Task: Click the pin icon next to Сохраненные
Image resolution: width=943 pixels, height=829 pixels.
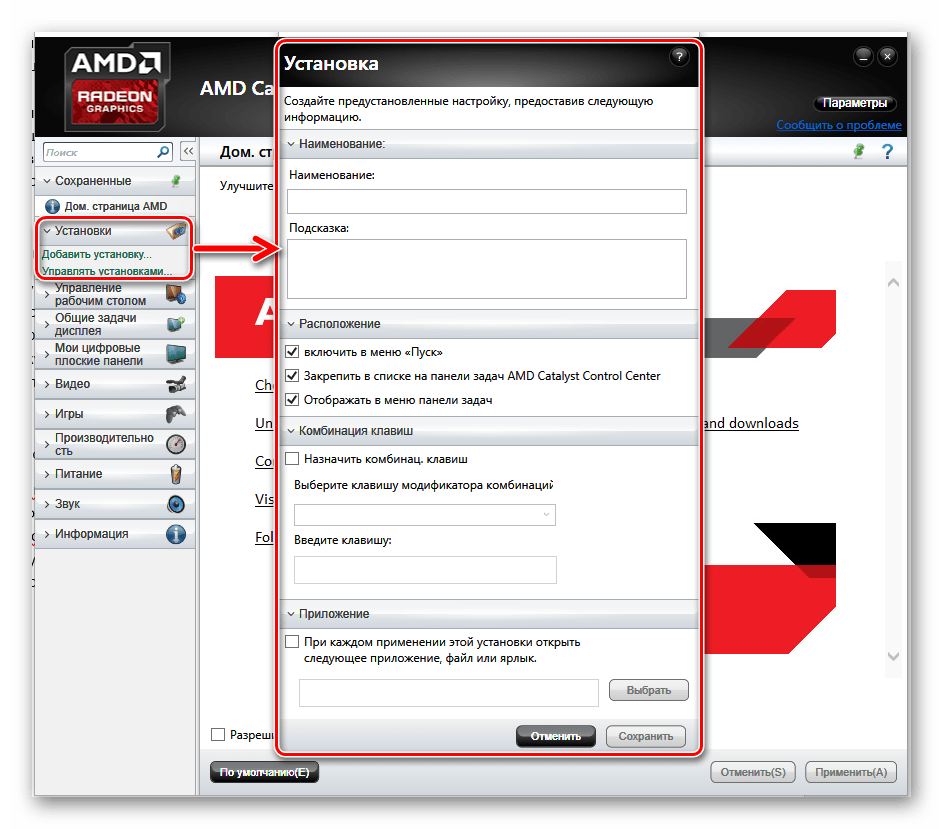Action: click(176, 180)
